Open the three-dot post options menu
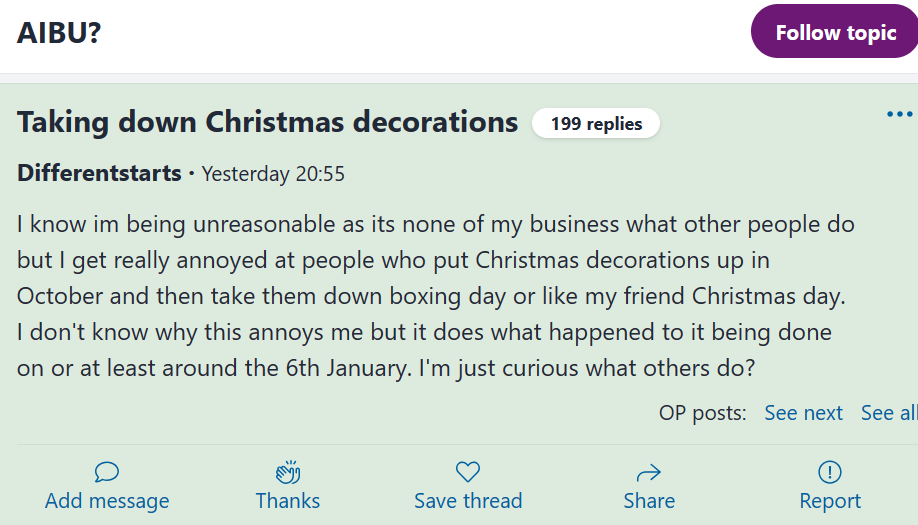The width and height of the screenshot is (918, 525). pos(899,115)
